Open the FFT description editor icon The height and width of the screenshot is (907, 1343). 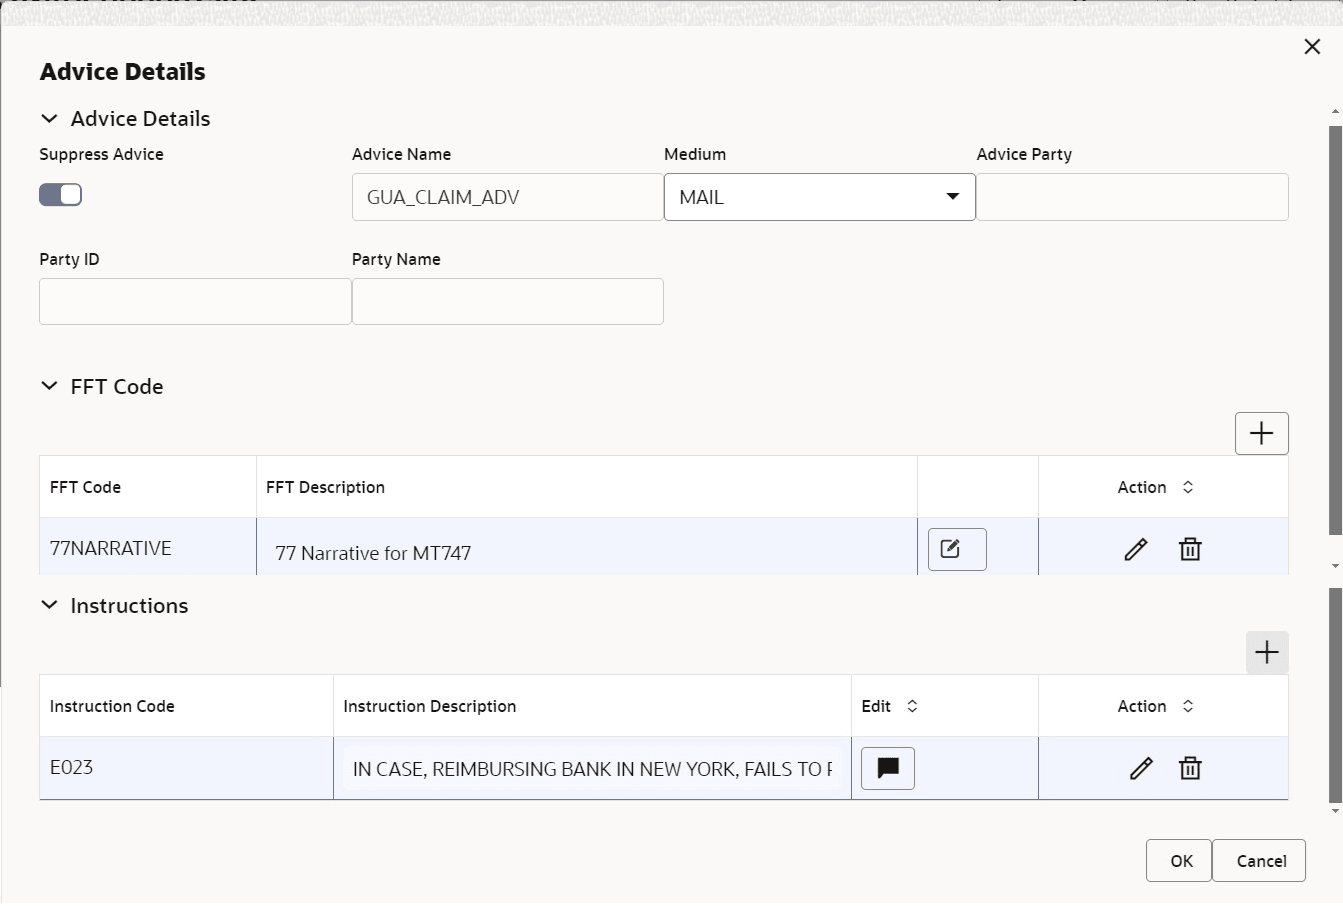(x=956, y=548)
